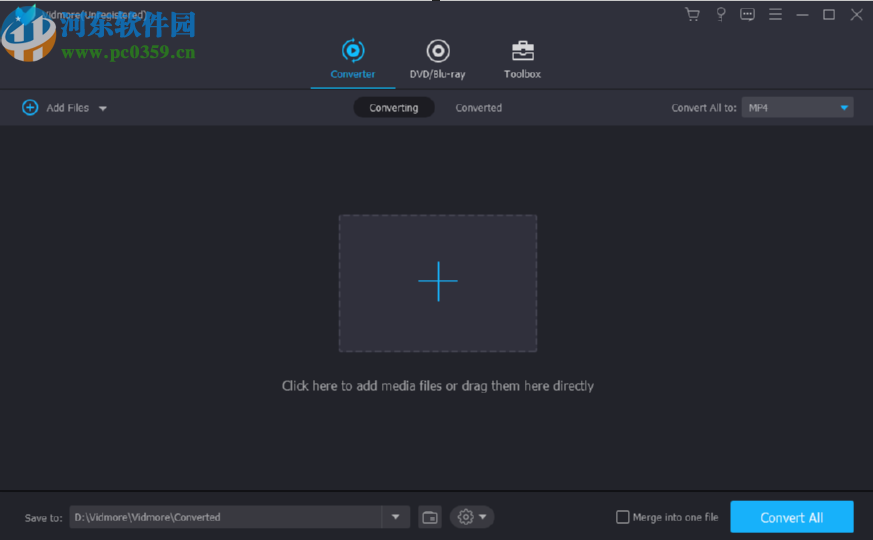
Task: Select the Converting sub-tab
Action: tap(394, 107)
